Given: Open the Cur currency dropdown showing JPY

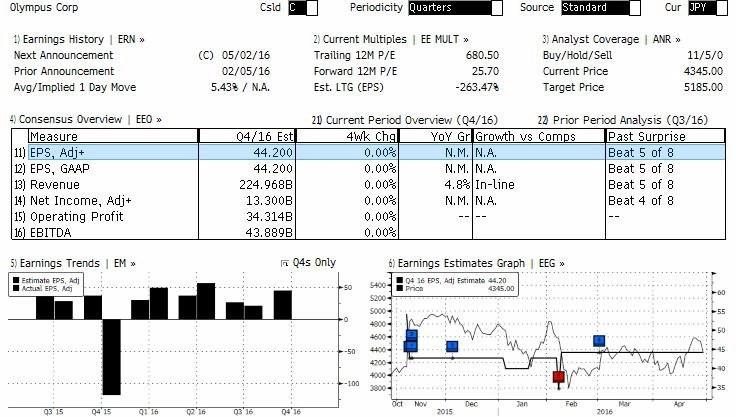Looking at the screenshot, I should click(x=708, y=8).
